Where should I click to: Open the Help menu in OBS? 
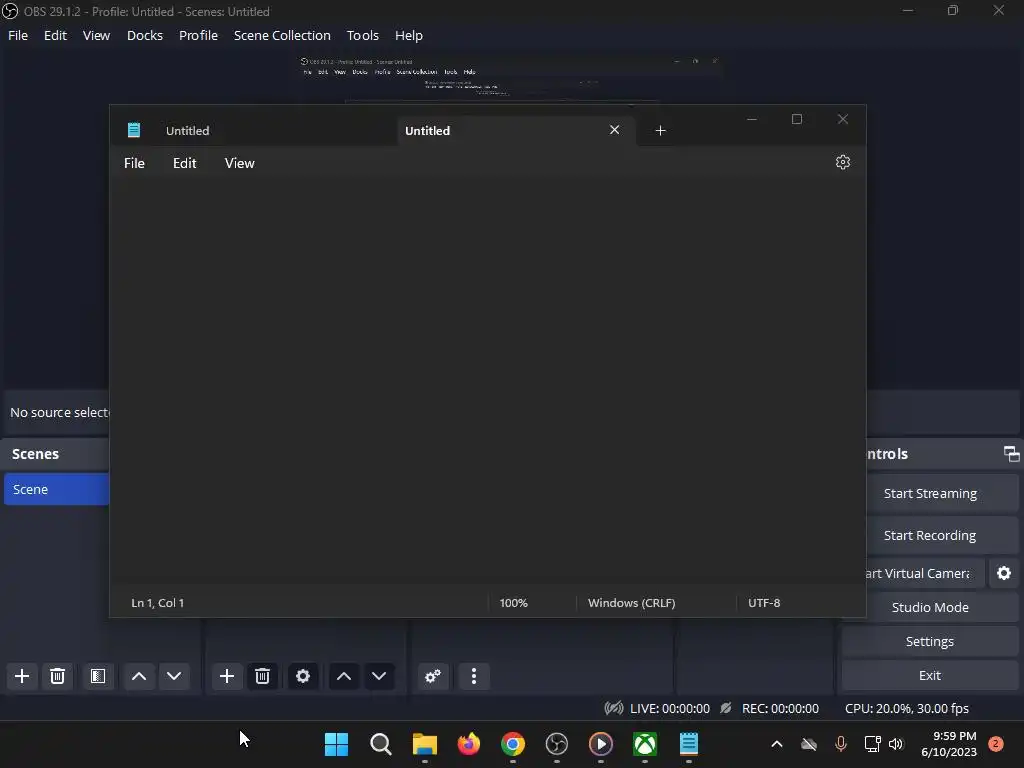(x=409, y=35)
